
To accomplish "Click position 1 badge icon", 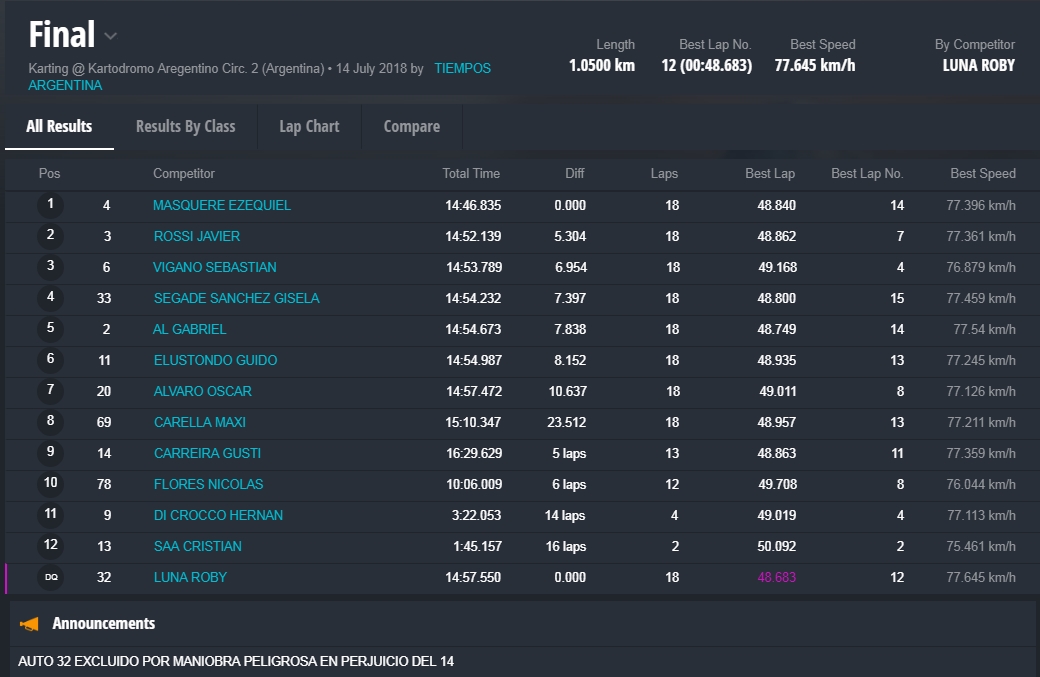I will point(50,205).
